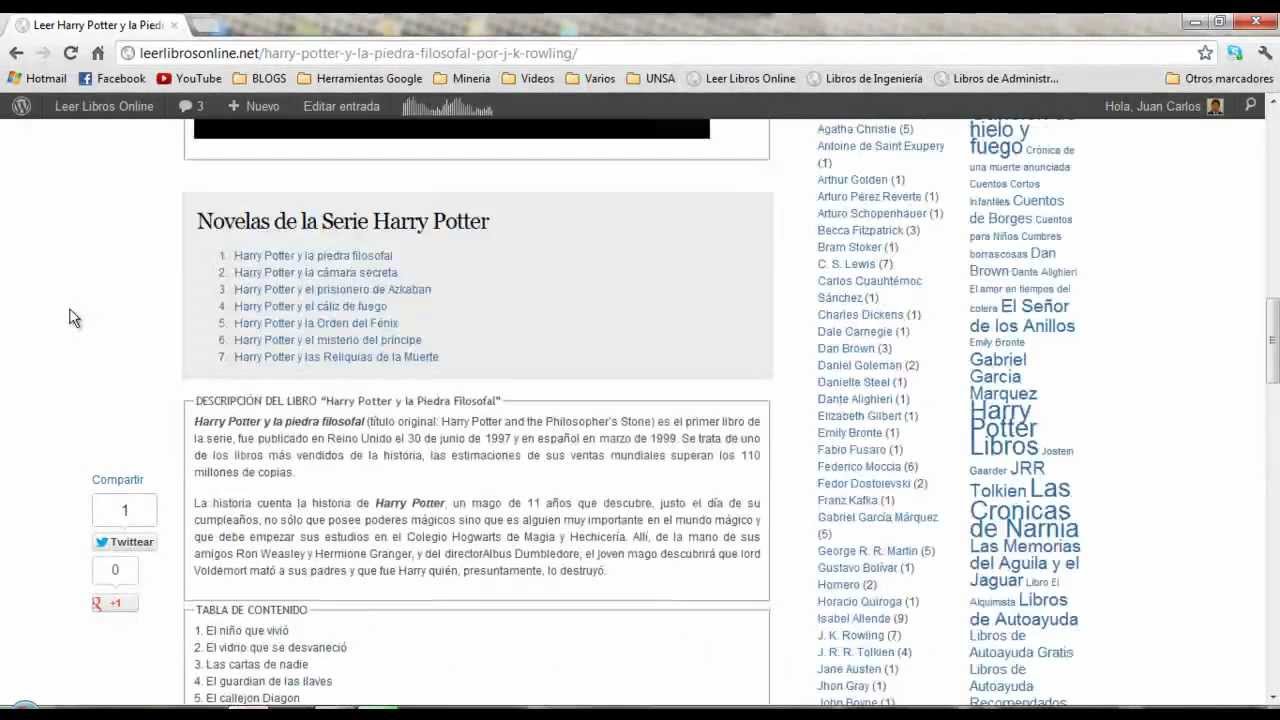Click JRR Tolkien tag
Image resolution: width=1280 pixels, height=720 pixels.
click(x=1007, y=480)
